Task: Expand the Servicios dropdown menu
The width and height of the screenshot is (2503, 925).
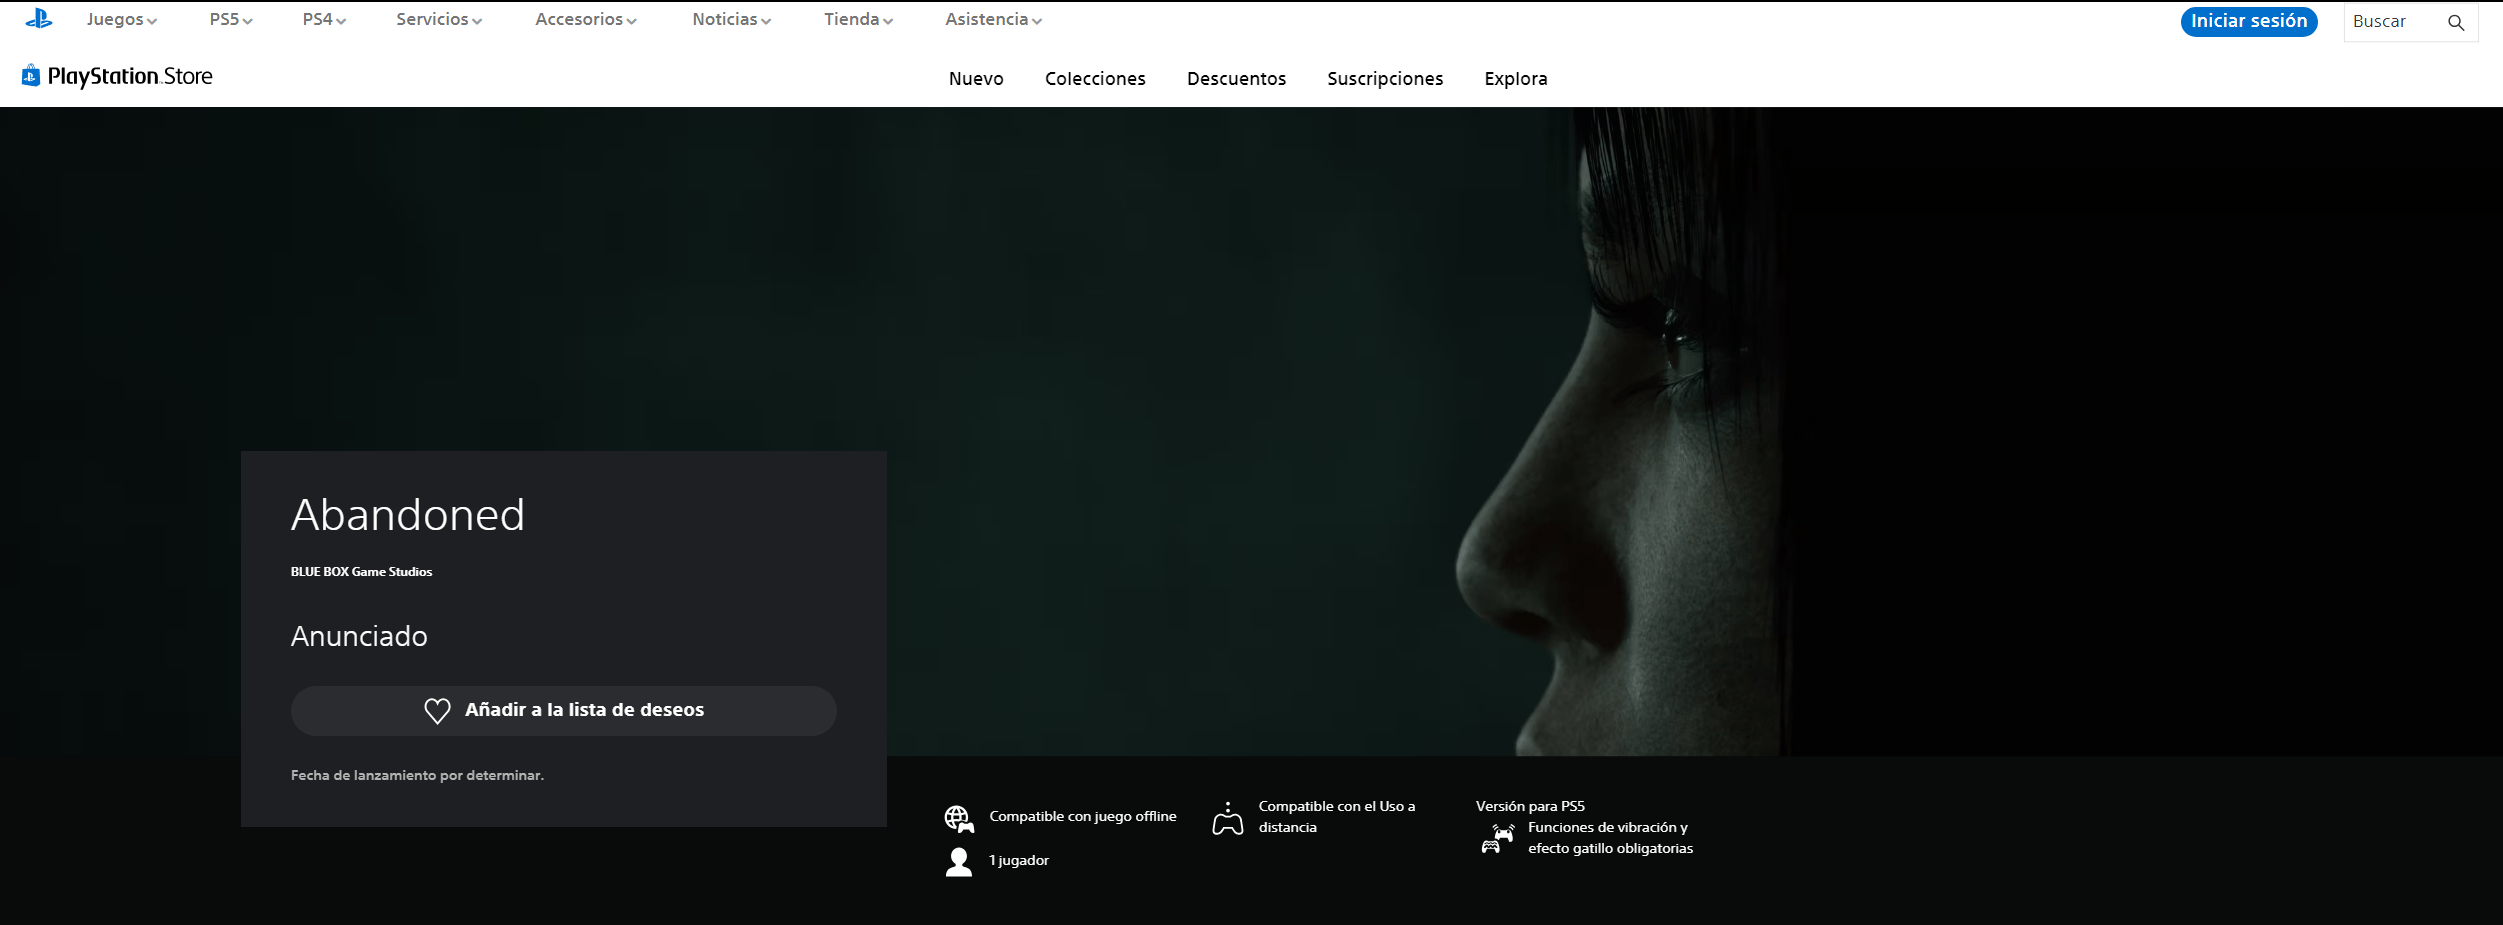Action: 439,20
